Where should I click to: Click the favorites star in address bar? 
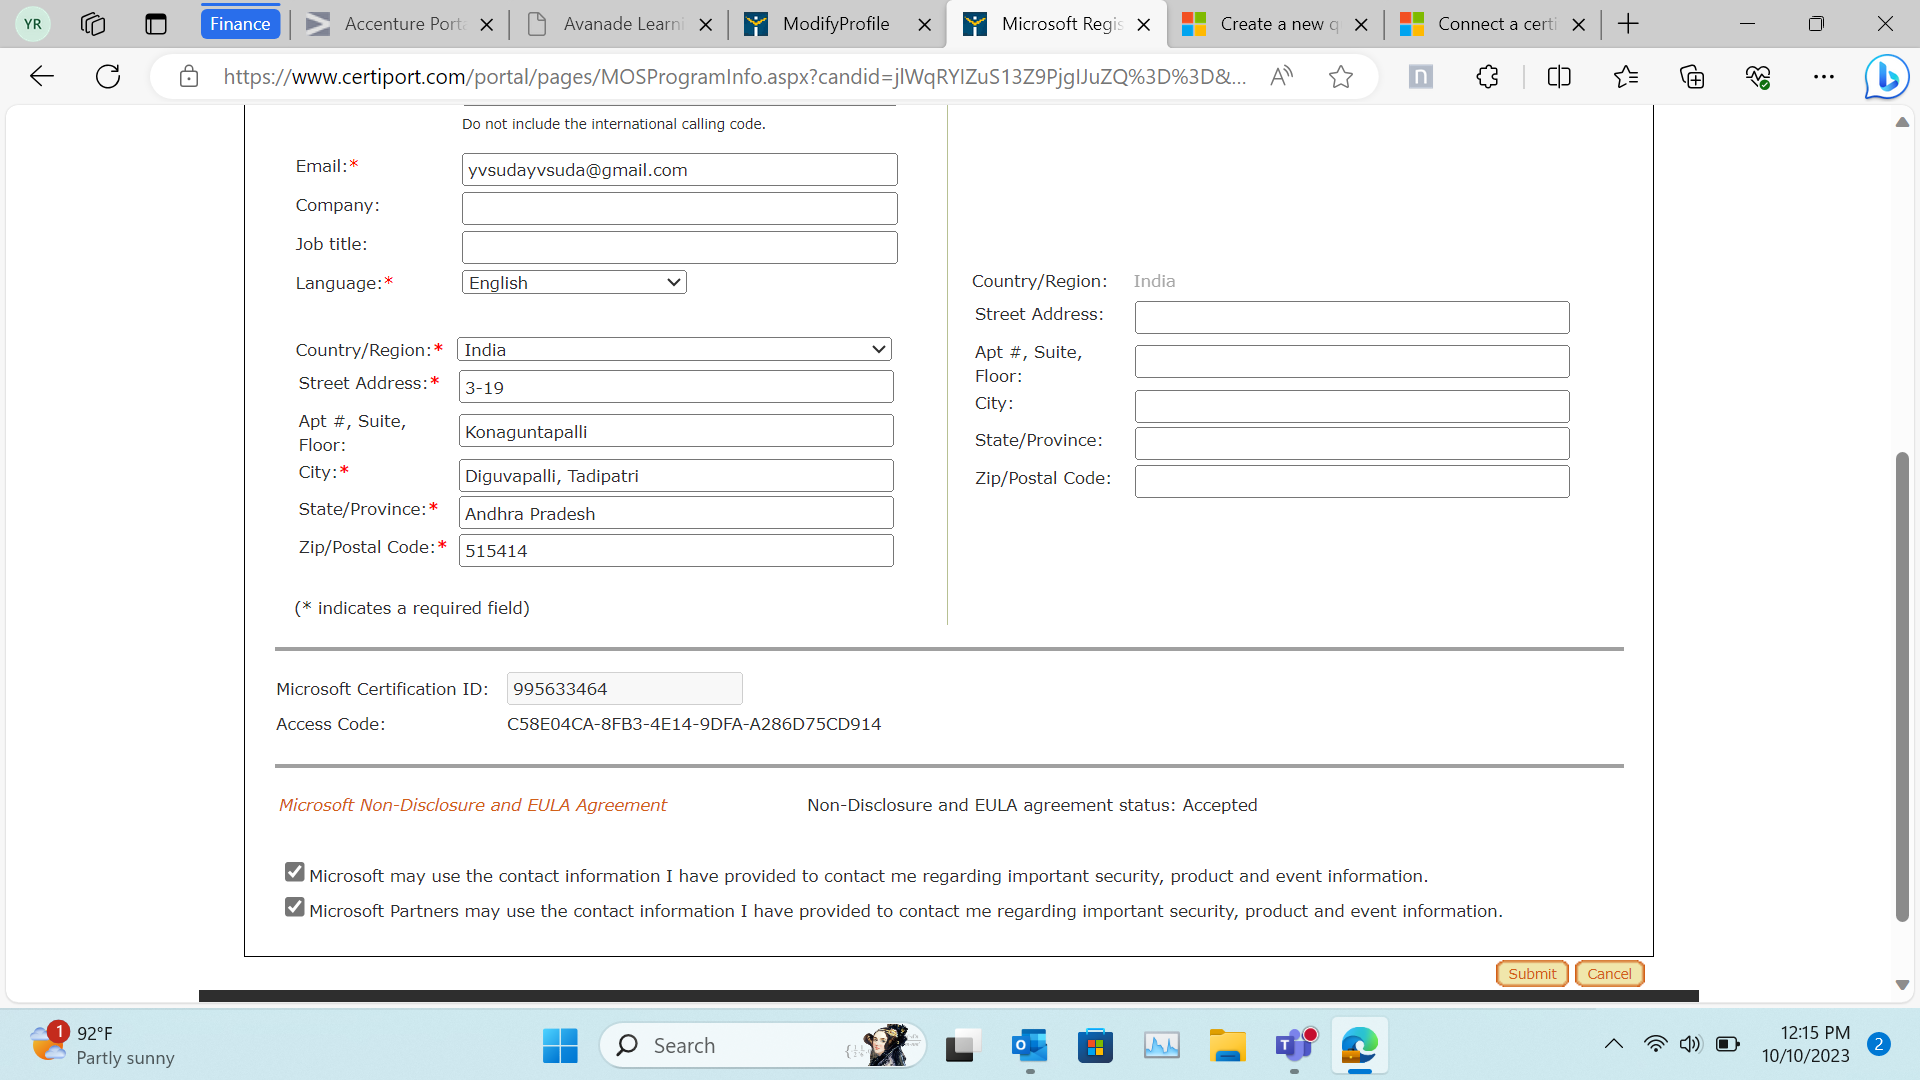point(1341,76)
